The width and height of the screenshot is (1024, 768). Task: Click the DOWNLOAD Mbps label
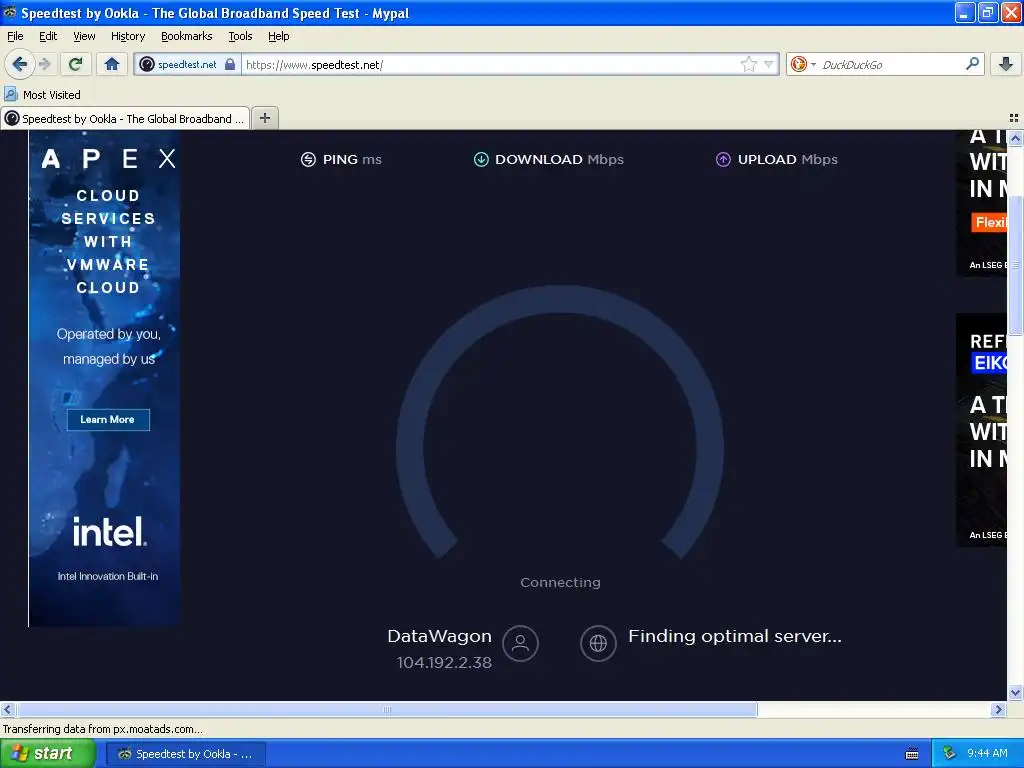(559, 159)
